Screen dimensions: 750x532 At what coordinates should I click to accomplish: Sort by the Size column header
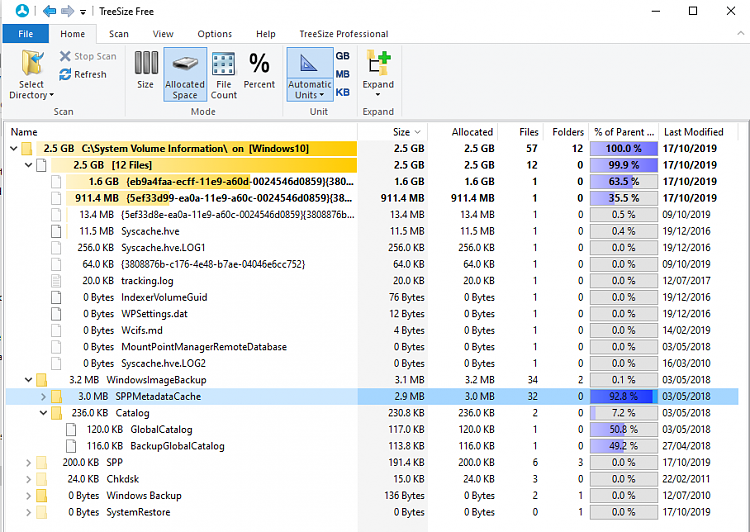tap(392, 132)
